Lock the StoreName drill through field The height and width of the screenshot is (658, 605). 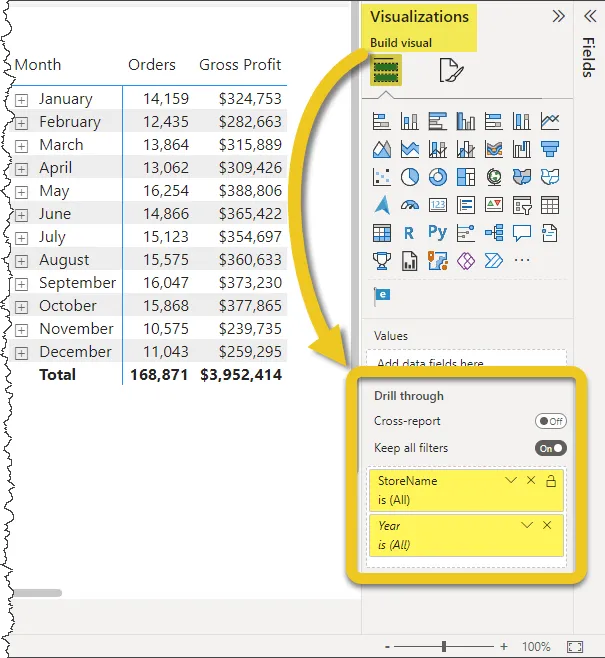(x=550, y=481)
